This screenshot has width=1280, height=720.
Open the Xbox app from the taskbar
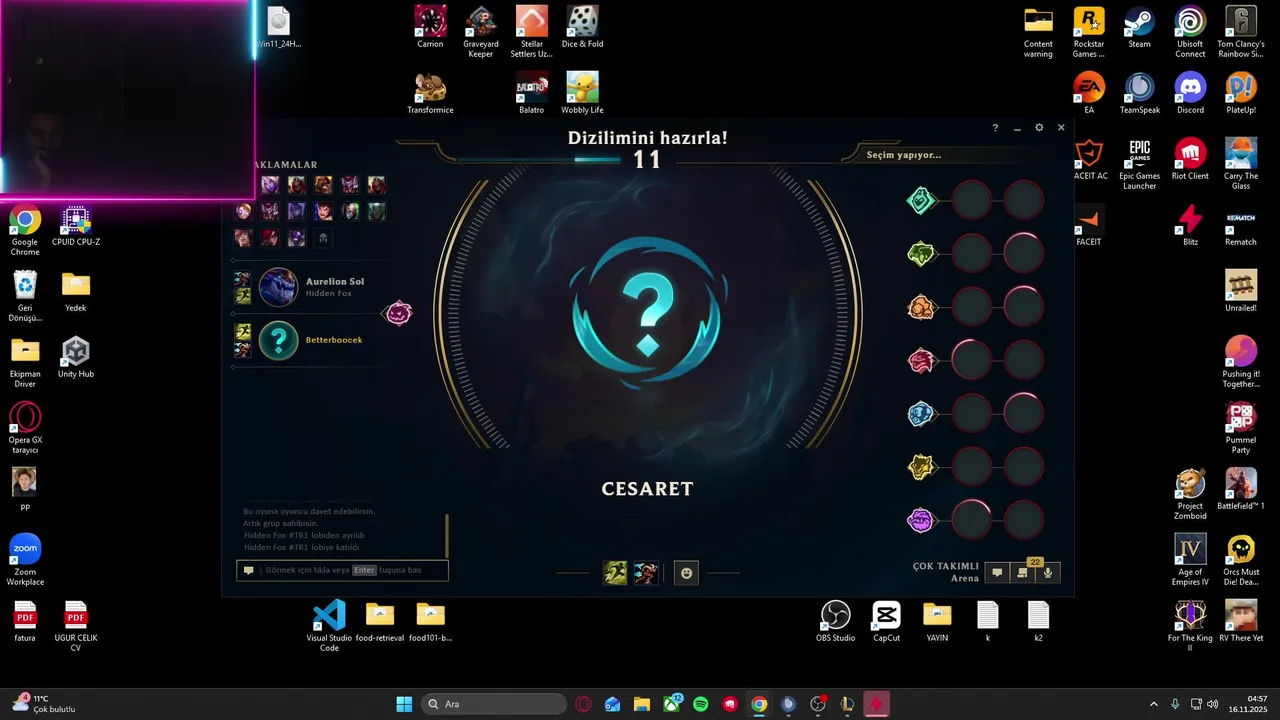coord(672,704)
